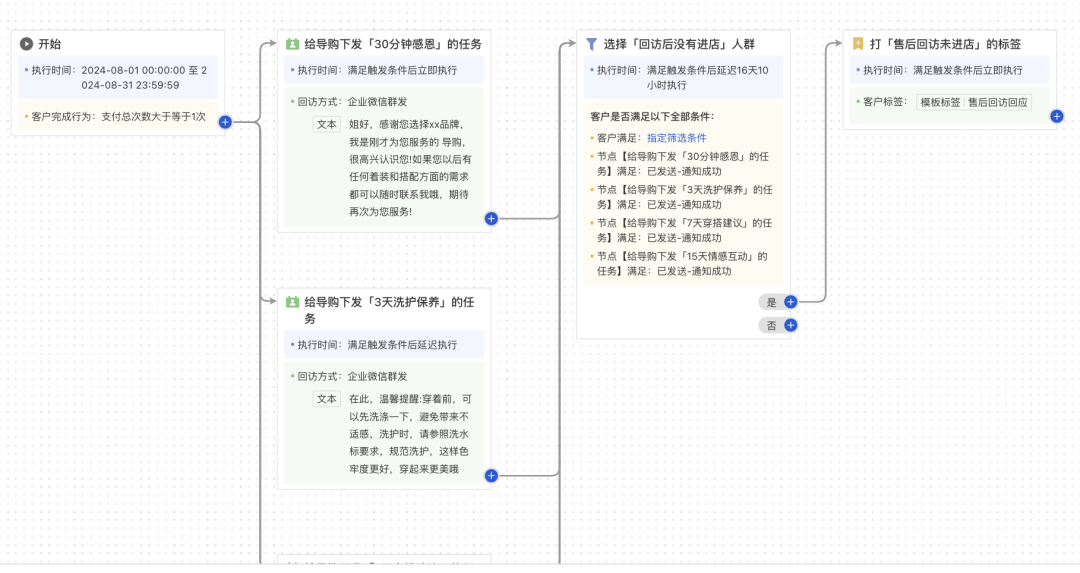Click the guide task icon for「3天洗护保养」node

point(292,302)
